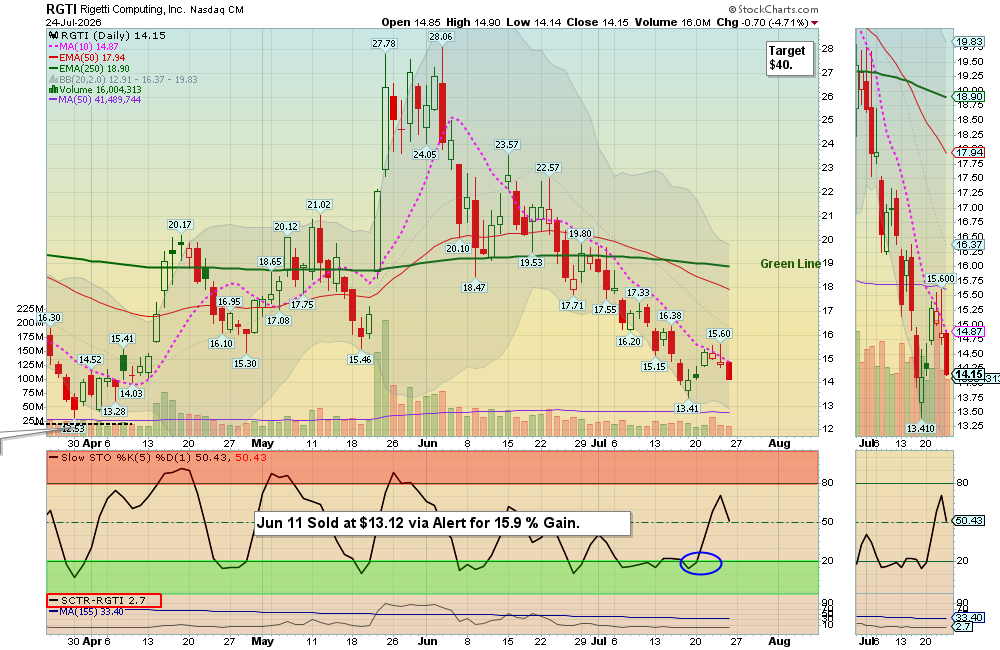The width and height of the screenshot is (1000, 650).
Task: Click the 'Nasdaq CM' exchange label
Action: point(217,10)
